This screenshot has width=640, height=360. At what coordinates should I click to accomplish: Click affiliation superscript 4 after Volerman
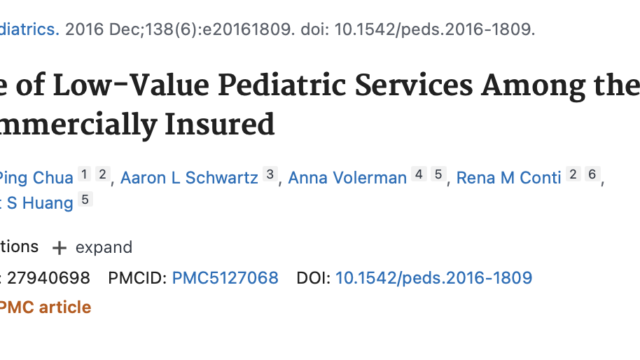click(418, 174)
